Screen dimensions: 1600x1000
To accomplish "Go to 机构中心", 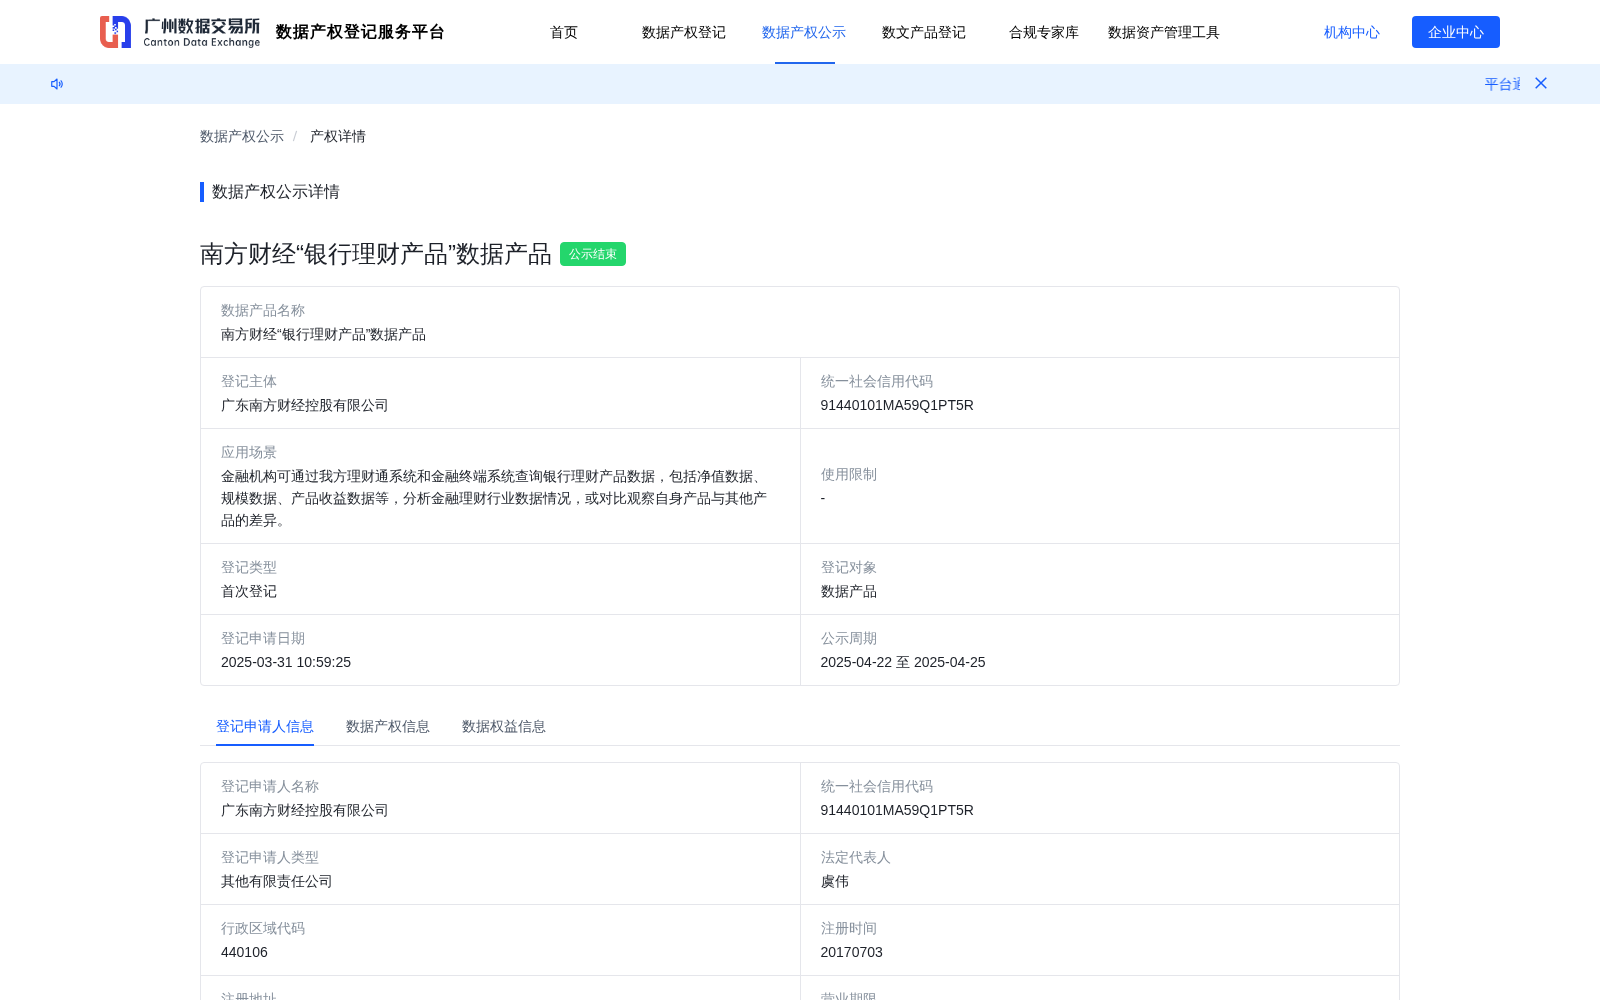I will point(1352,32).
